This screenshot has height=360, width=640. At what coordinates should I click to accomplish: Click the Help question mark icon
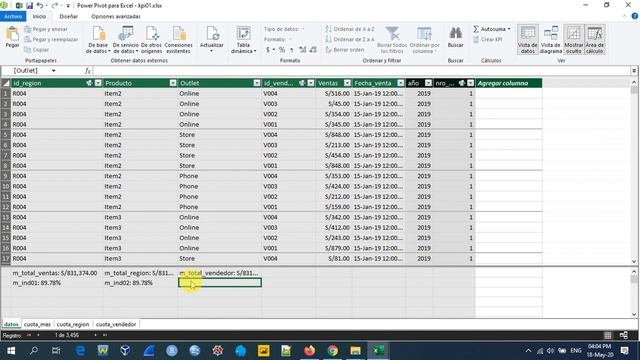pyautogui.click(x=634, y=16)
